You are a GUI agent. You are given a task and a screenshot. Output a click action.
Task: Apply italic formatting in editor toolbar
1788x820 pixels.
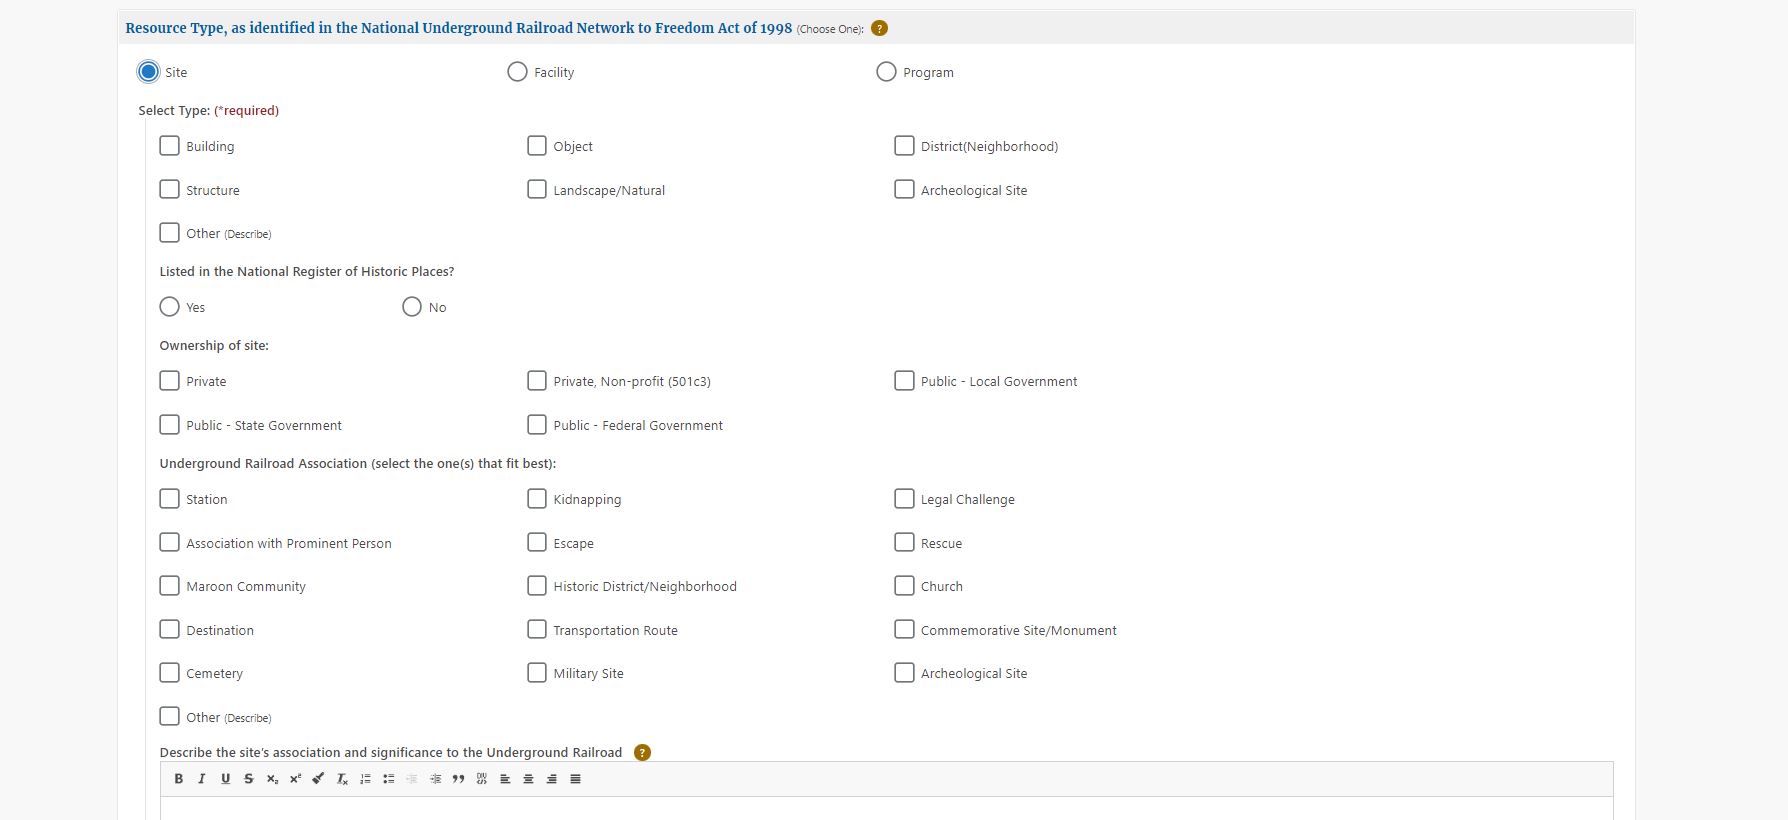[202, 779]
